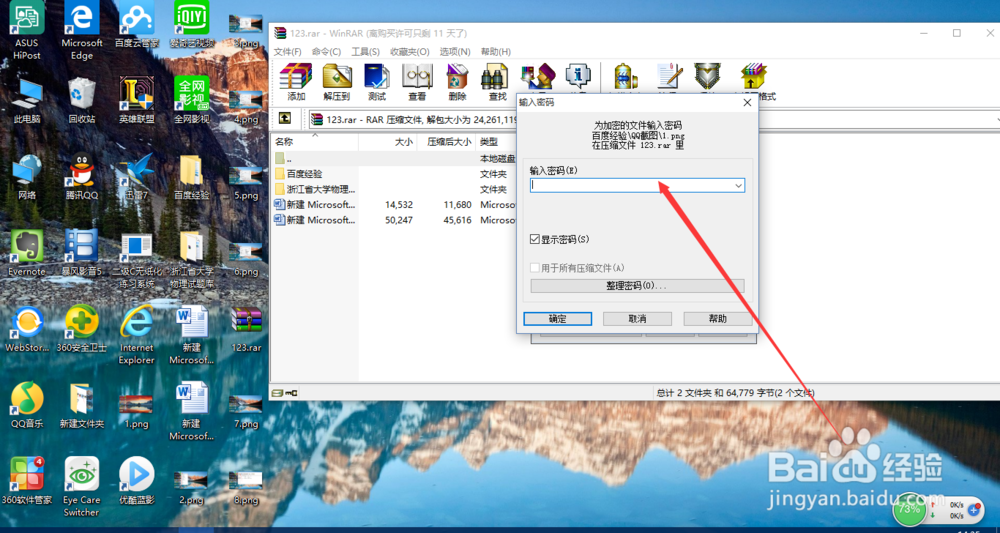Expand the password field dropdown arrow
1000x533 pixels.
point(739,186)
